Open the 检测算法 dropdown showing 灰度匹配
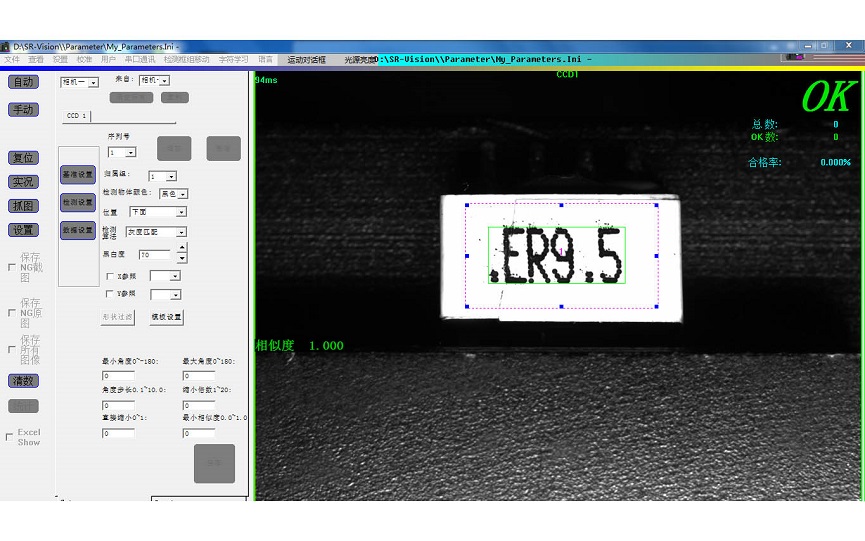Screen dimensions: 865x541 pos(180,232)
